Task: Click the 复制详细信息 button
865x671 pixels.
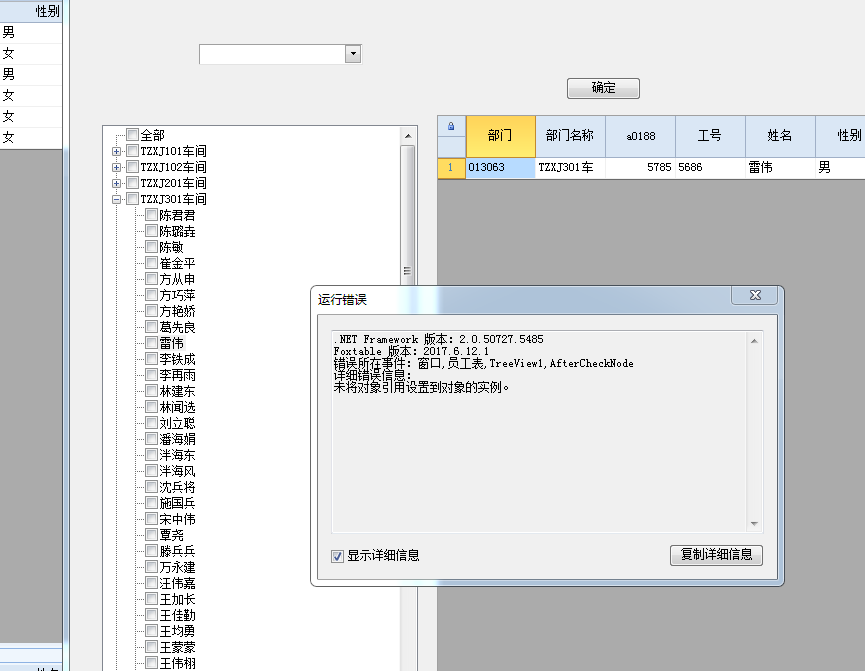Action: pos(716,555)
